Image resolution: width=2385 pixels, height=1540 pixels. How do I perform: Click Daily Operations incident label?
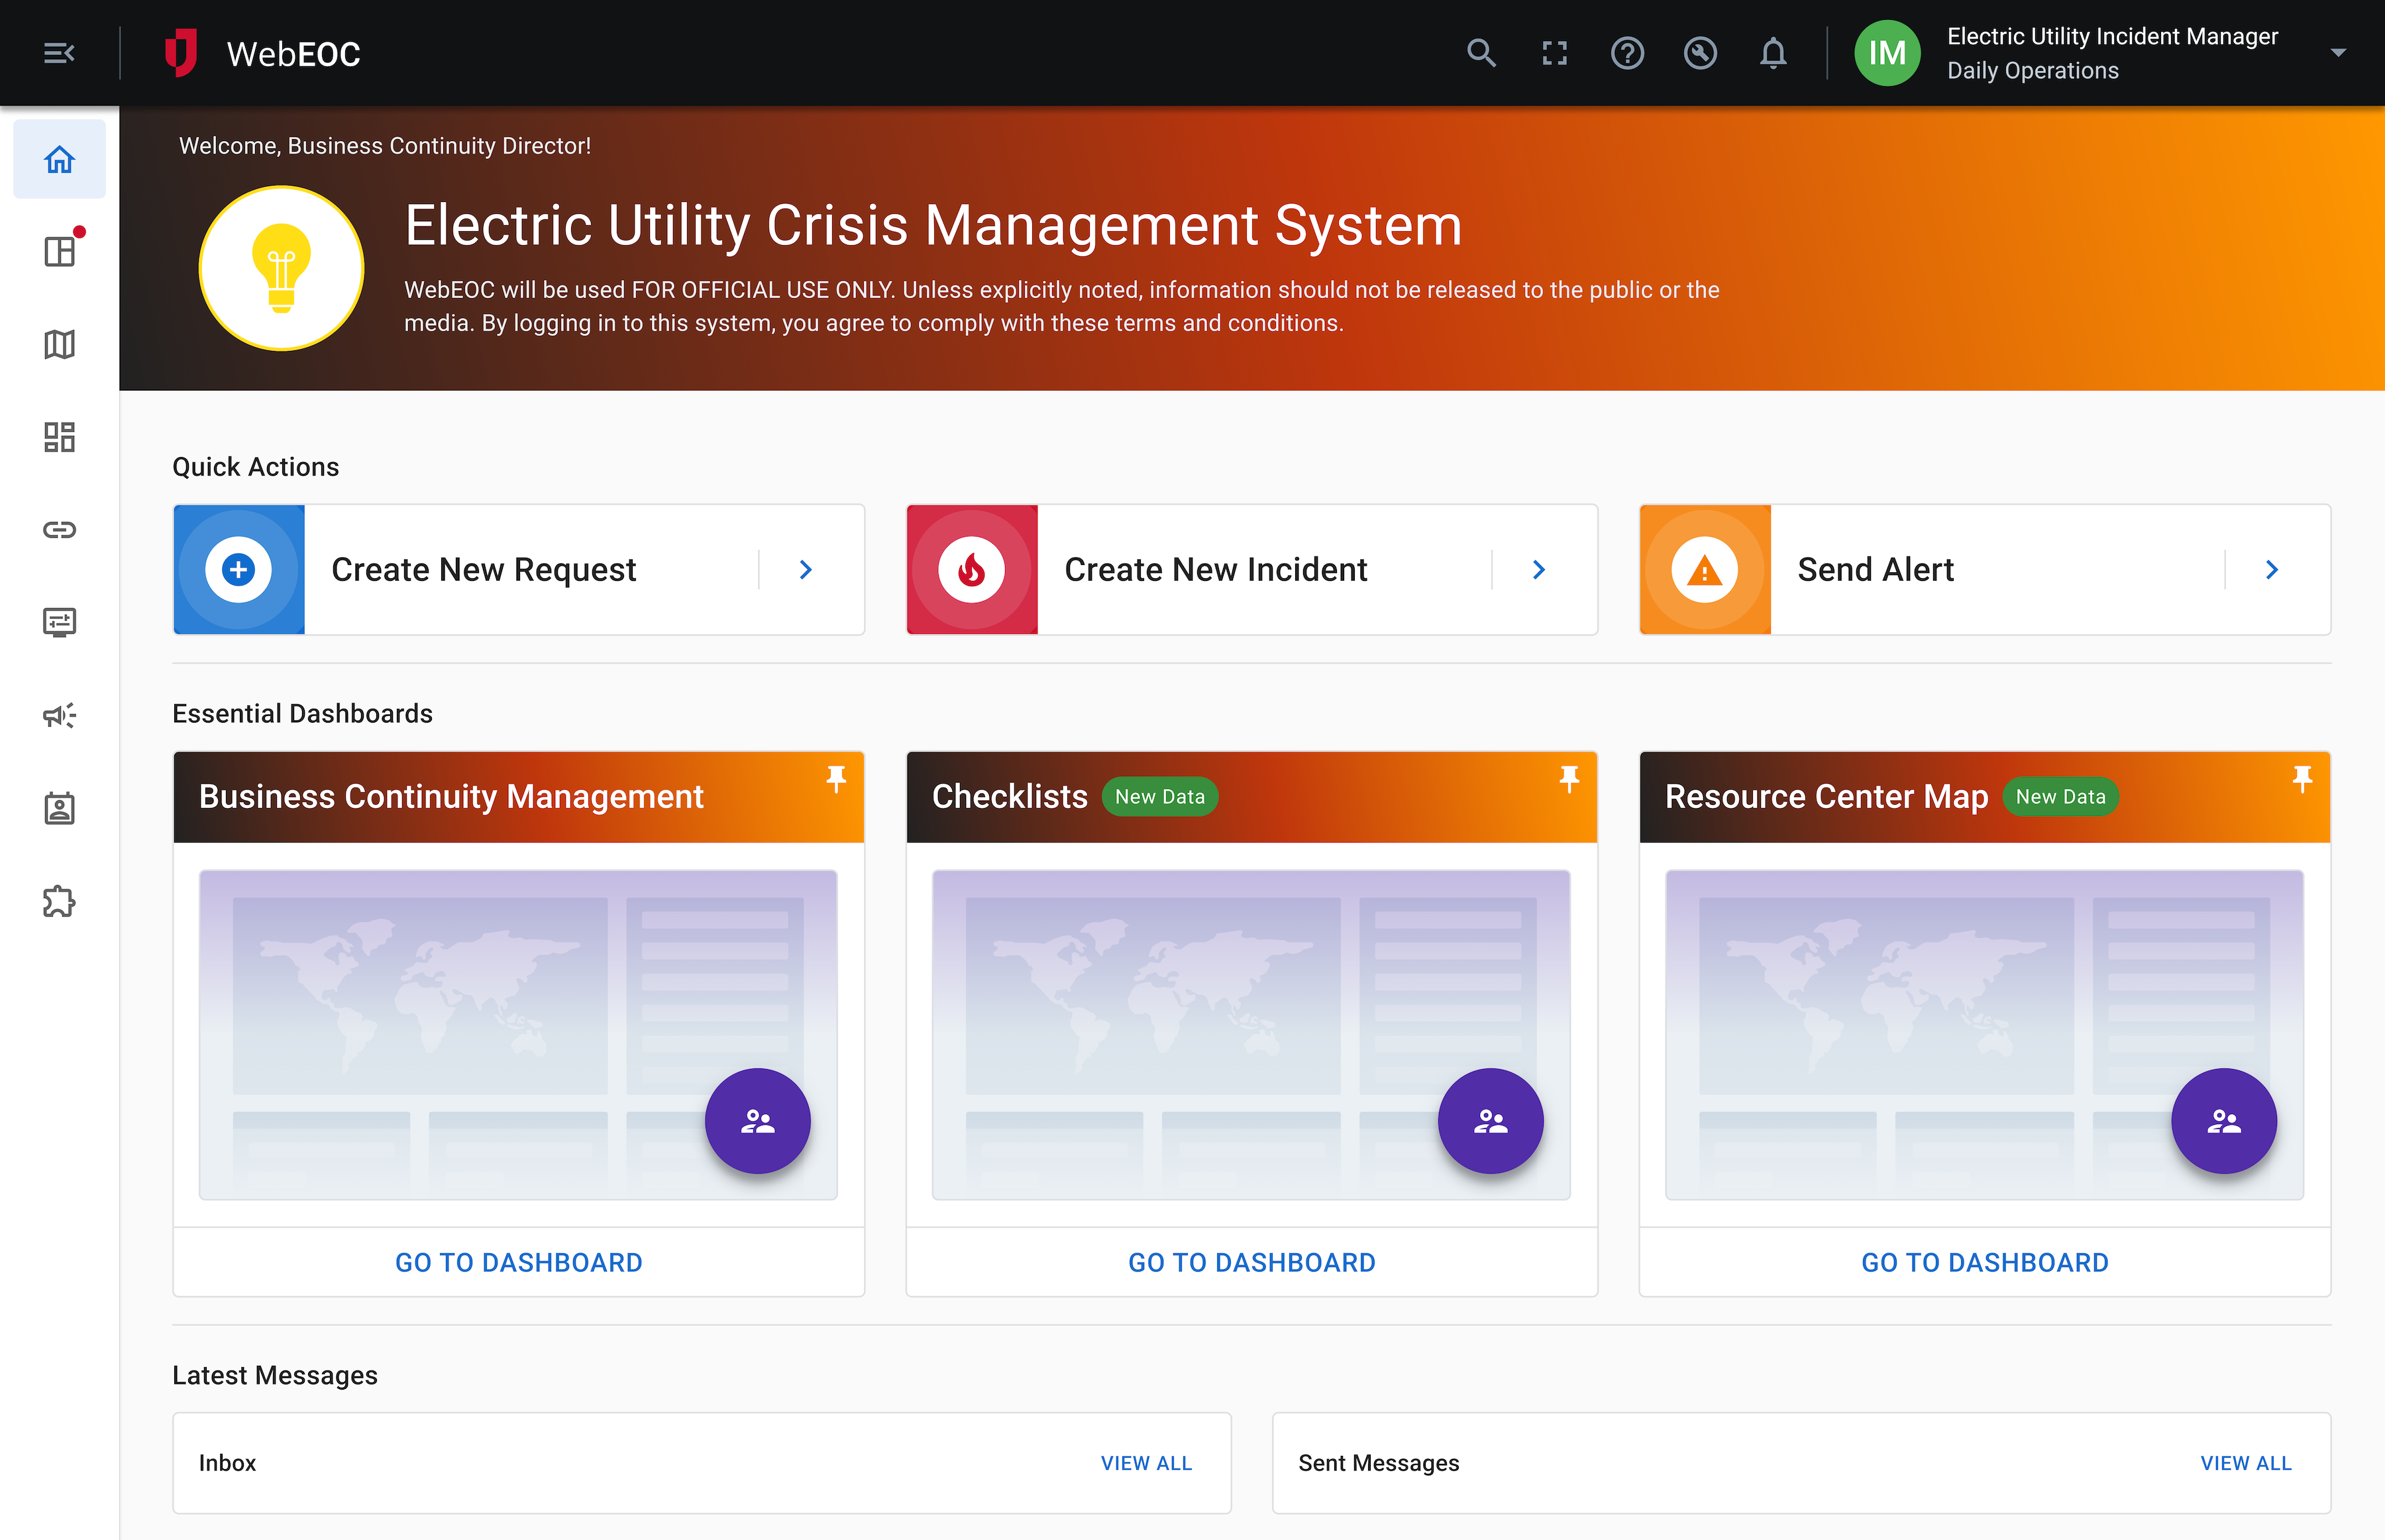coord(2032,71)
